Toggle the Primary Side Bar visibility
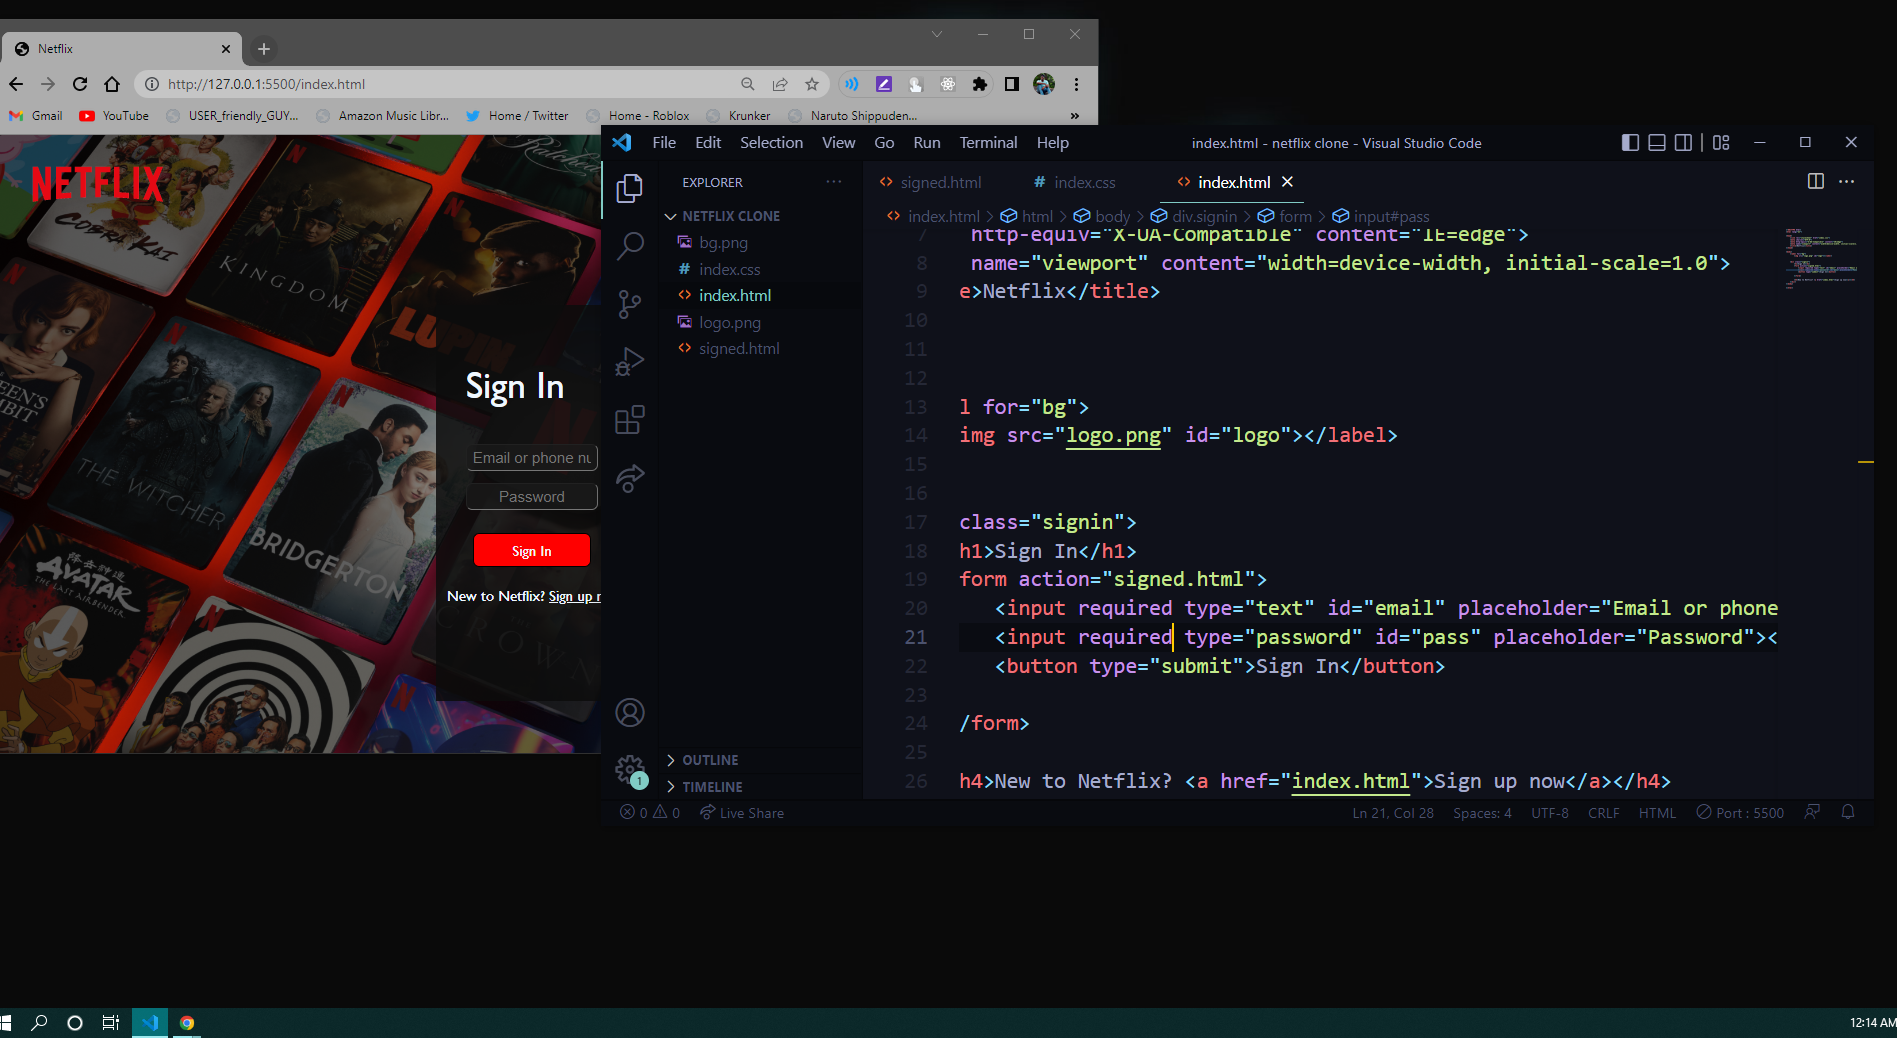1897x1038 pixels. tap(1629, 142)
